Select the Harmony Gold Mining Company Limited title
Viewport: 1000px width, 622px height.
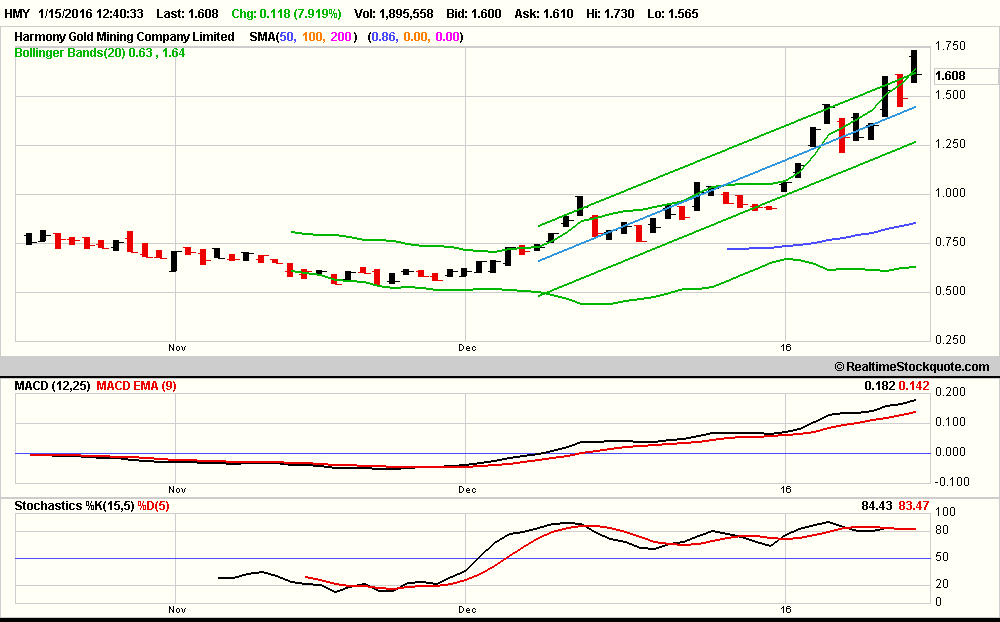(x=124, y=37)
